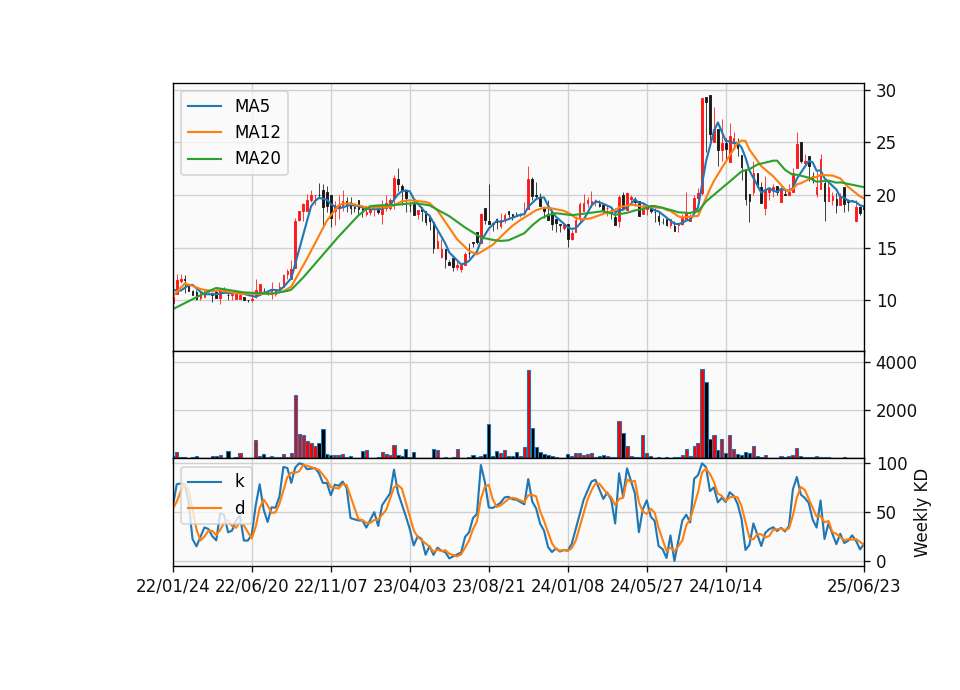Viewport: 960px width, 690px height.
Task: Click the volume axis label 4000
Action: point(896,363)
